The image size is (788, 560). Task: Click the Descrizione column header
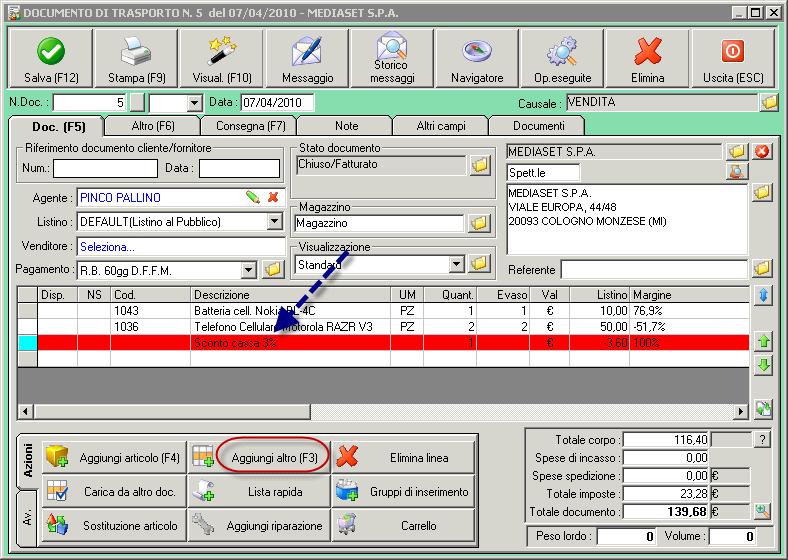290,295
